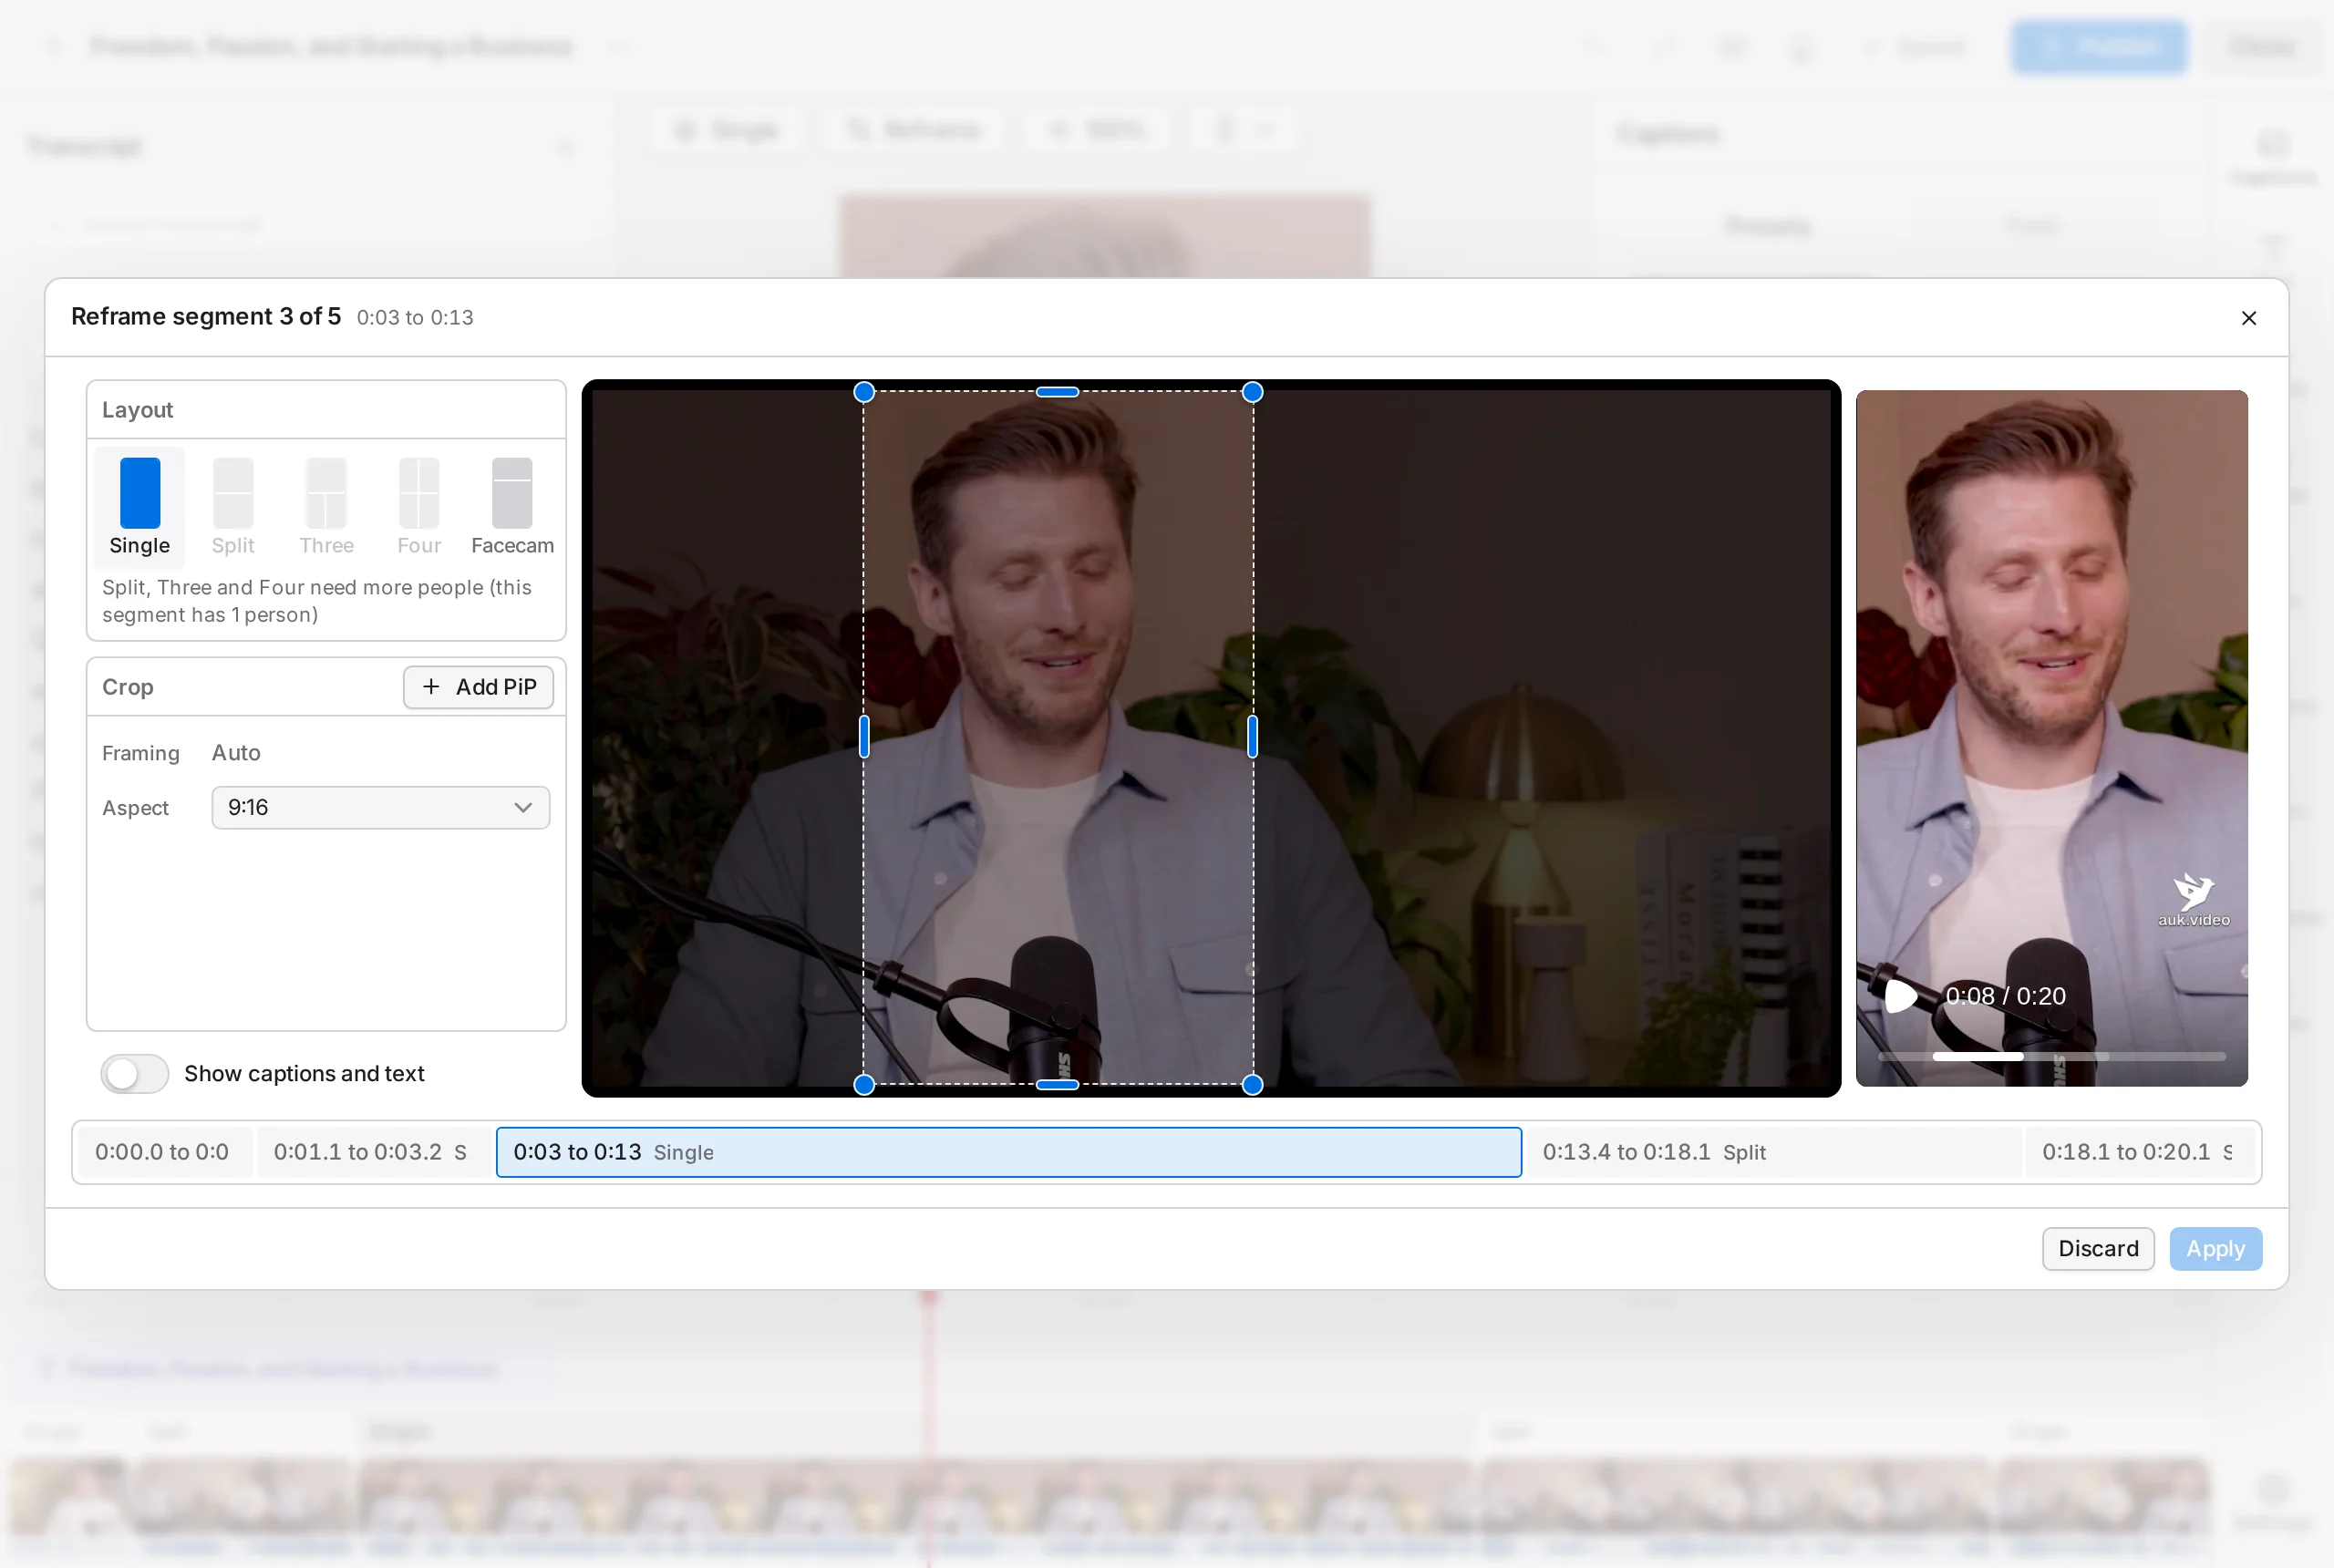Click the bottom edge crop handle

pos(1058,1084)
